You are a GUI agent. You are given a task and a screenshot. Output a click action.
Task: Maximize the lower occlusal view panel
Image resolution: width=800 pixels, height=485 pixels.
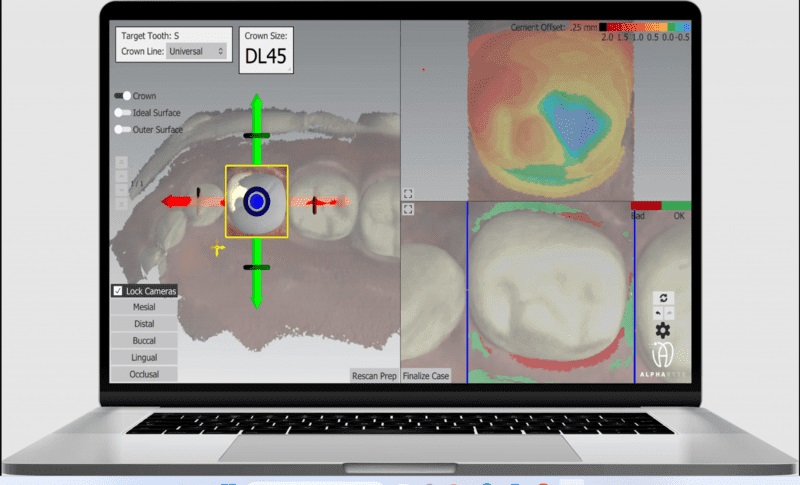pyautogui.click(x=408, y=209)
